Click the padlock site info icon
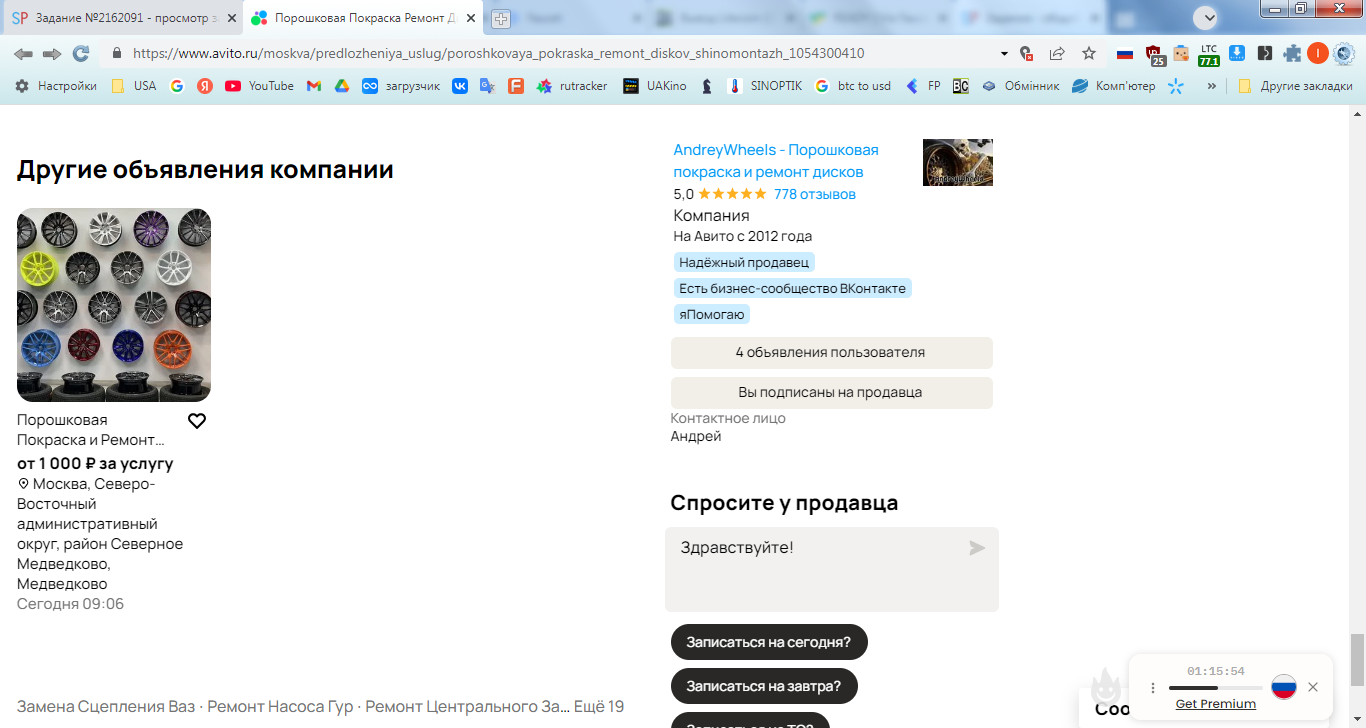This screenshot has height=728, width=1366. pos(117,54)
